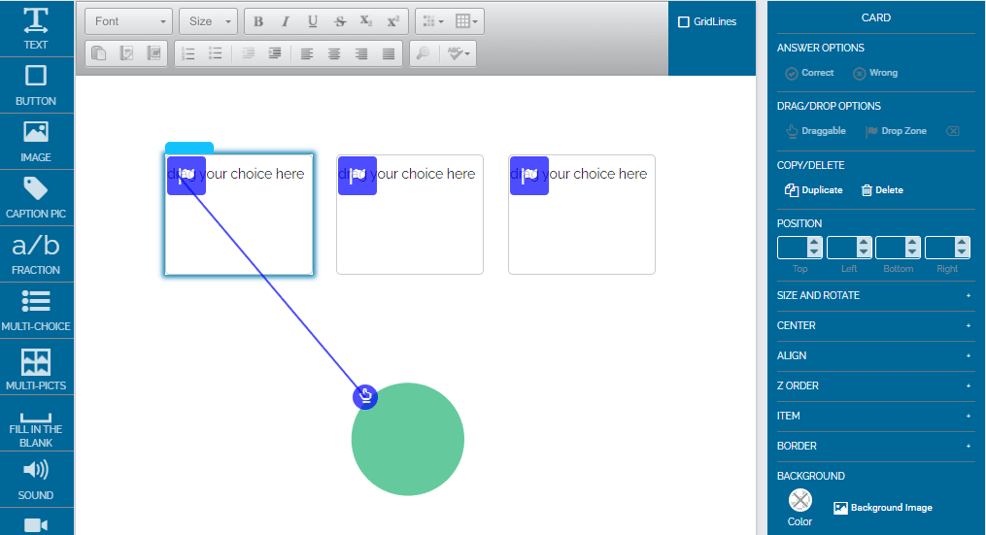986x535 pixels.
Task: Apply strikethrough formatting
Action: coord(340,21)
